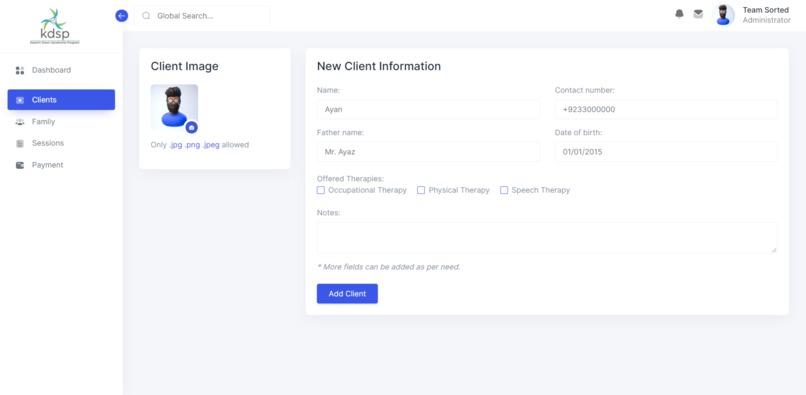Screen dimensions: 806x395
Task: Go to Famliy in the sidebar
Action: pyautogui.click(x=61, y=122)
